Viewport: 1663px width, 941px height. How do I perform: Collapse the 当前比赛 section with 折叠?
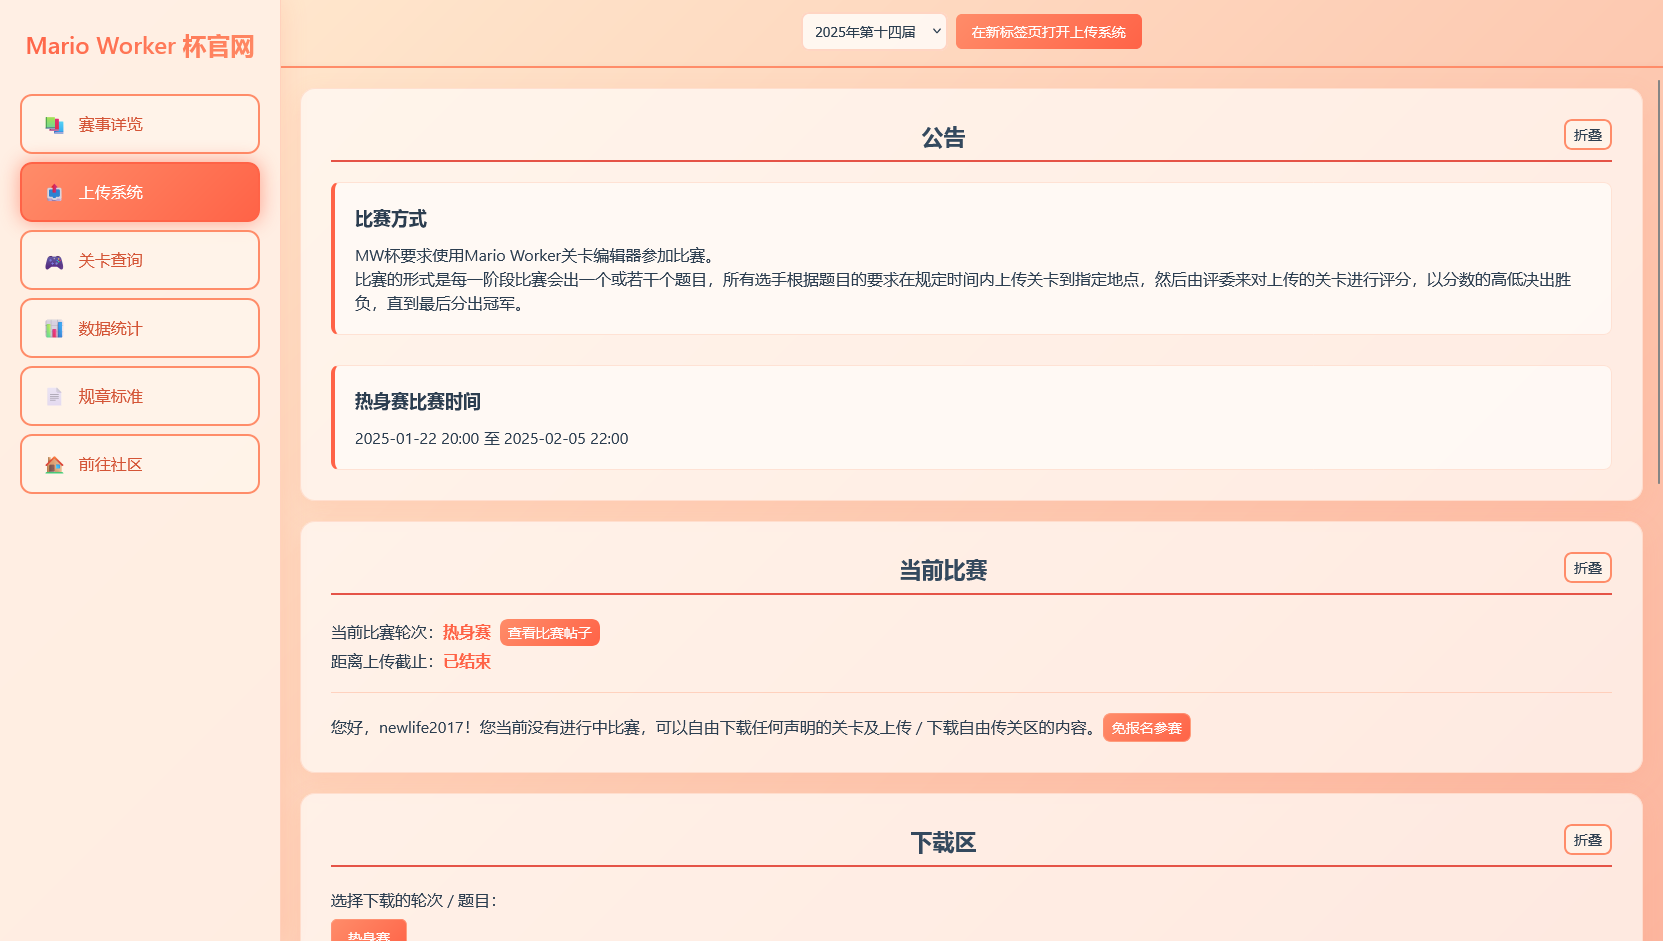1587,568
